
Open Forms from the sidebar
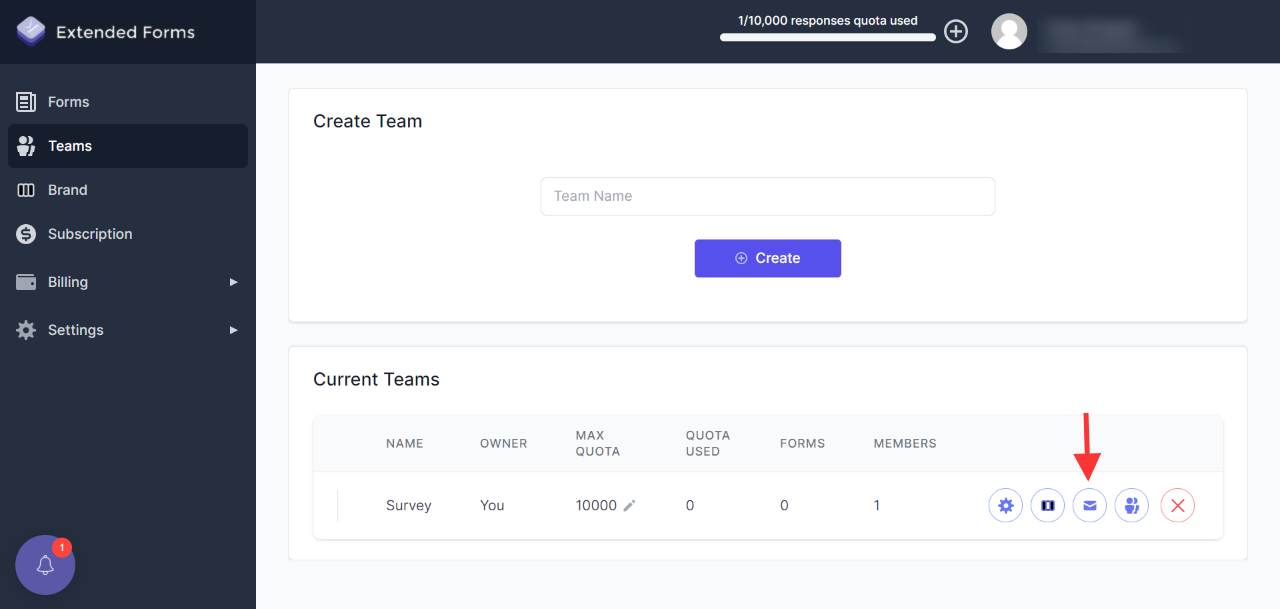pyautogui.click(x=128, y=102)
